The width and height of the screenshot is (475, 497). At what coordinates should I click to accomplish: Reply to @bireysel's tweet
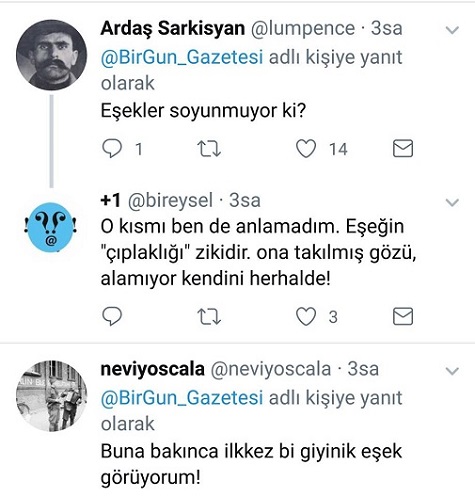click(112, 316)
